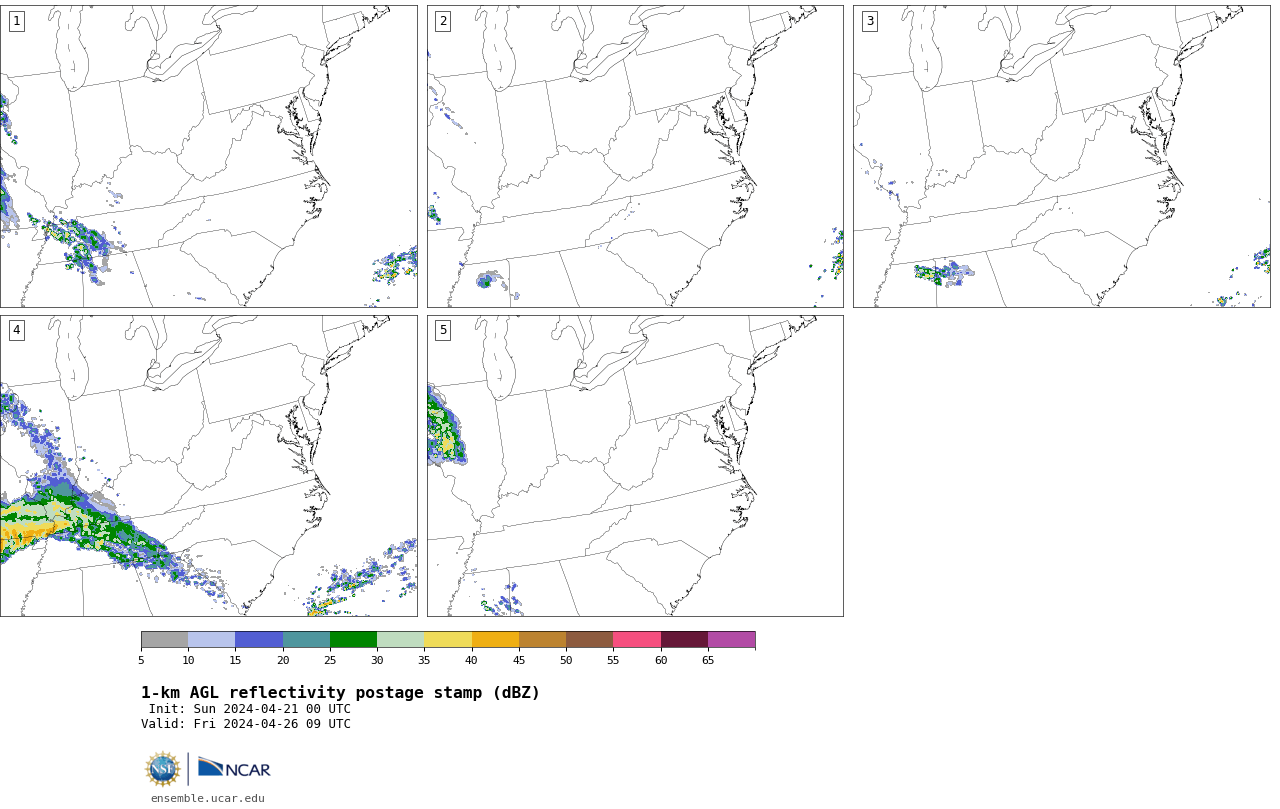Open ensemble member 4 reflectivity map
Image resolution: width=1280 pixels, height=809 pixels.
208,466
